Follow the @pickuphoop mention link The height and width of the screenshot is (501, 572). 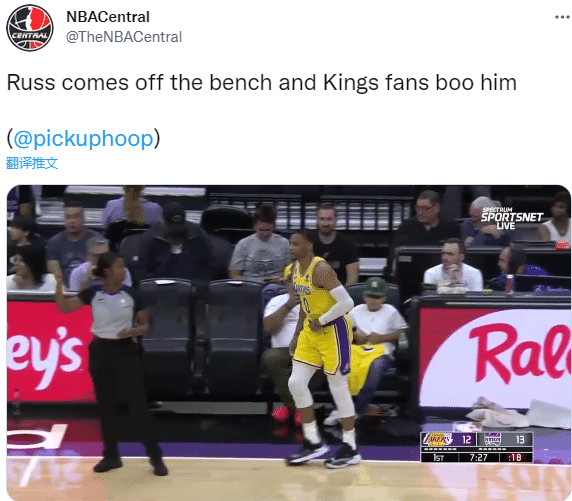(83, 139)
